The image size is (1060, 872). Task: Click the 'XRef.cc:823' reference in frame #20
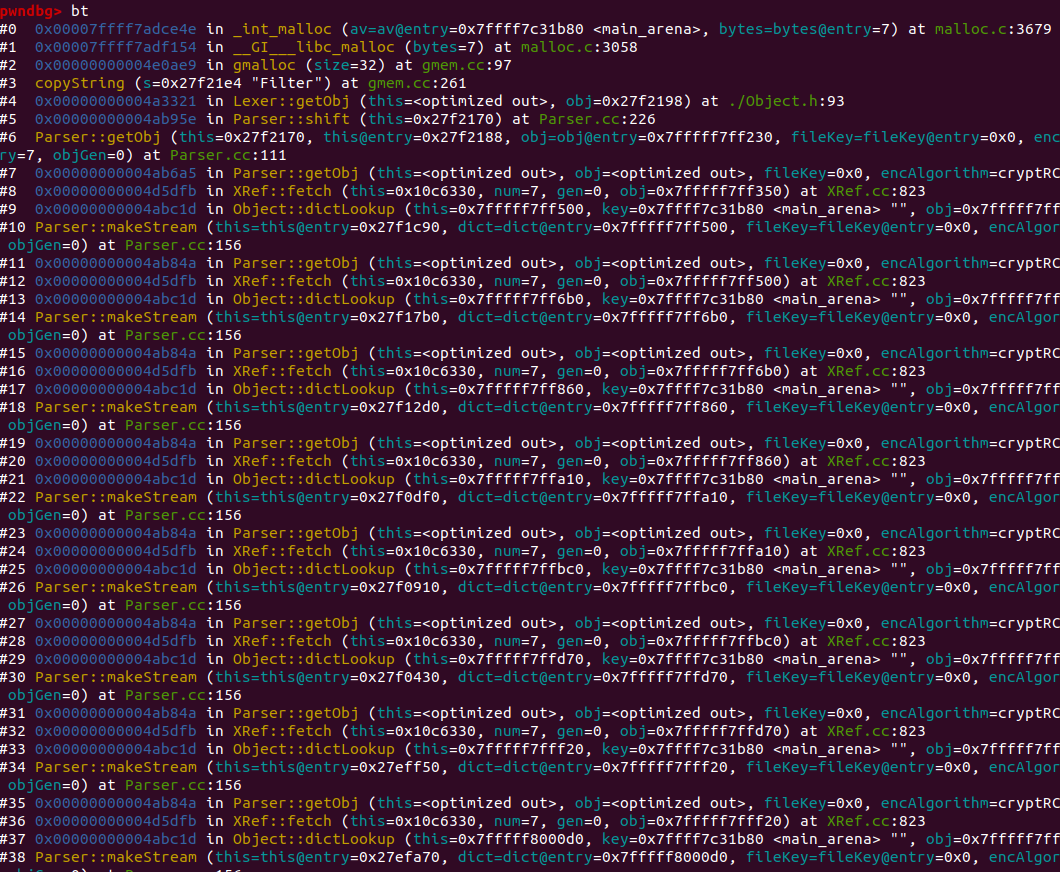click(x=876, y=461)
